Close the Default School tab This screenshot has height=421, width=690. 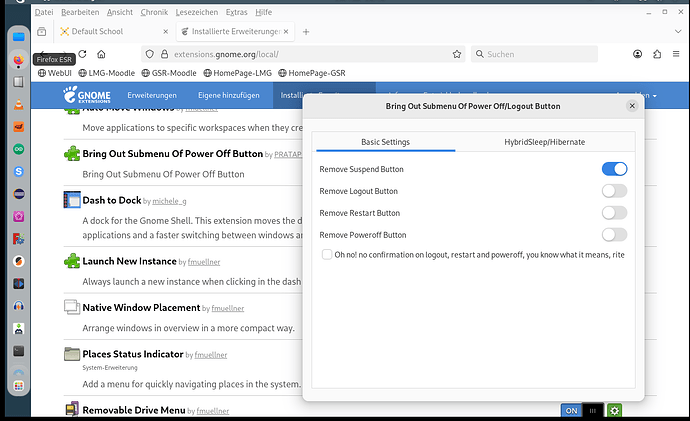pyautogui.click(x=165, y=32)
